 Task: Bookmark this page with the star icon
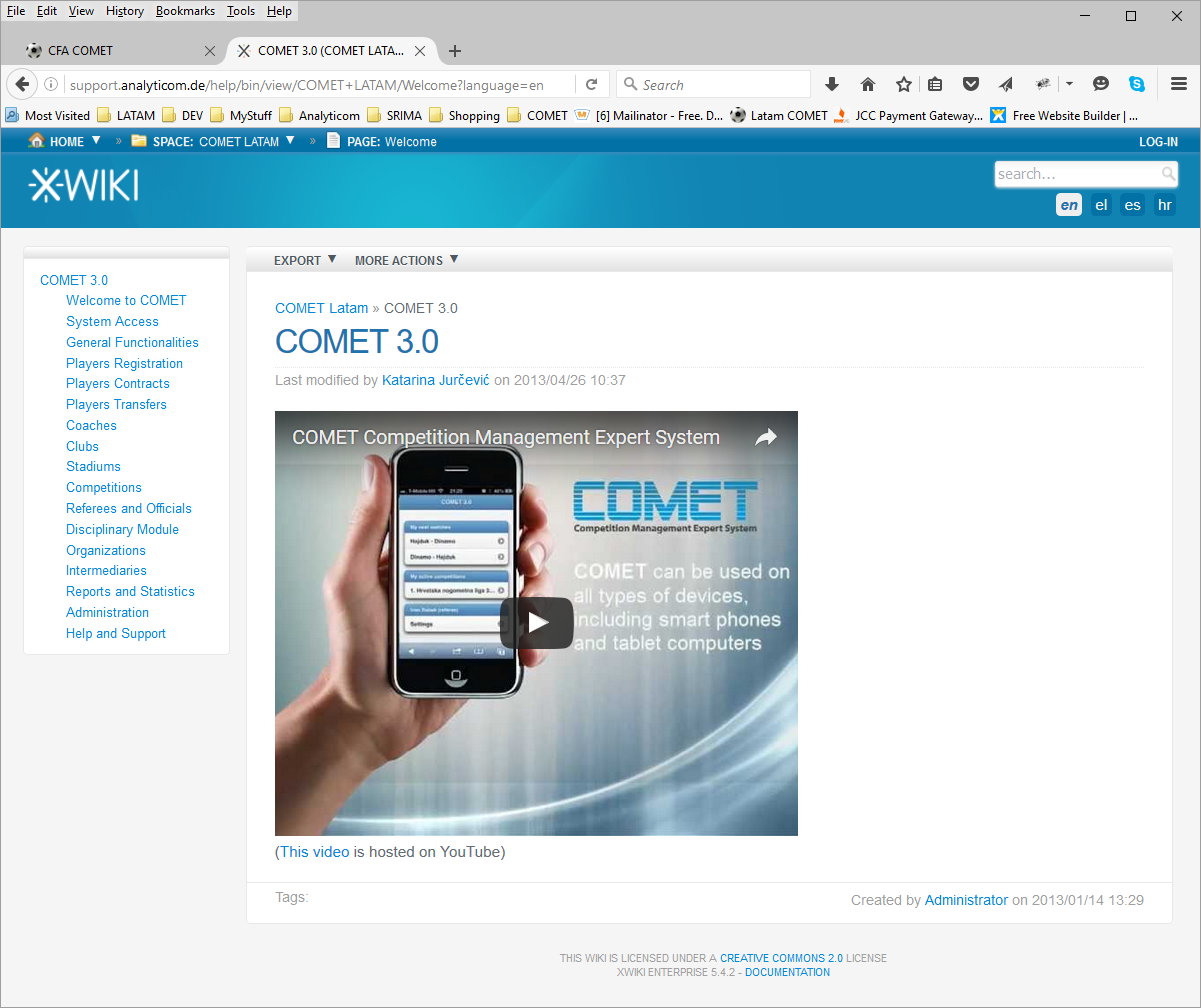click(903, 85)
